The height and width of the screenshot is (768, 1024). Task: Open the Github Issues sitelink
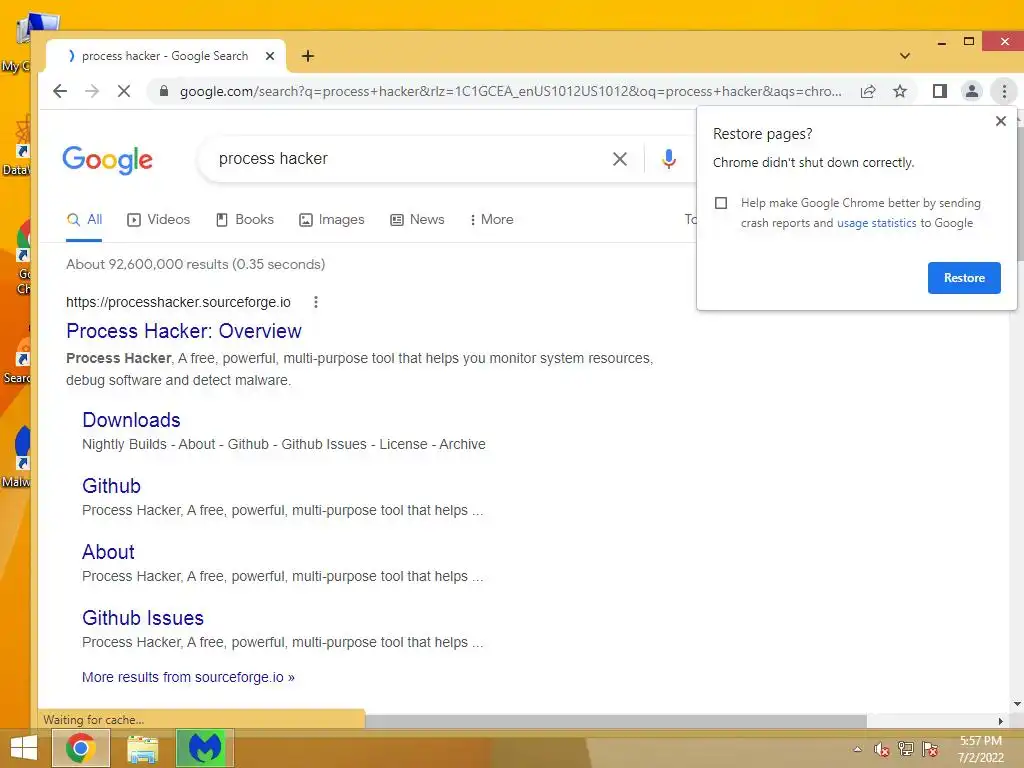[x=143, y=618]
